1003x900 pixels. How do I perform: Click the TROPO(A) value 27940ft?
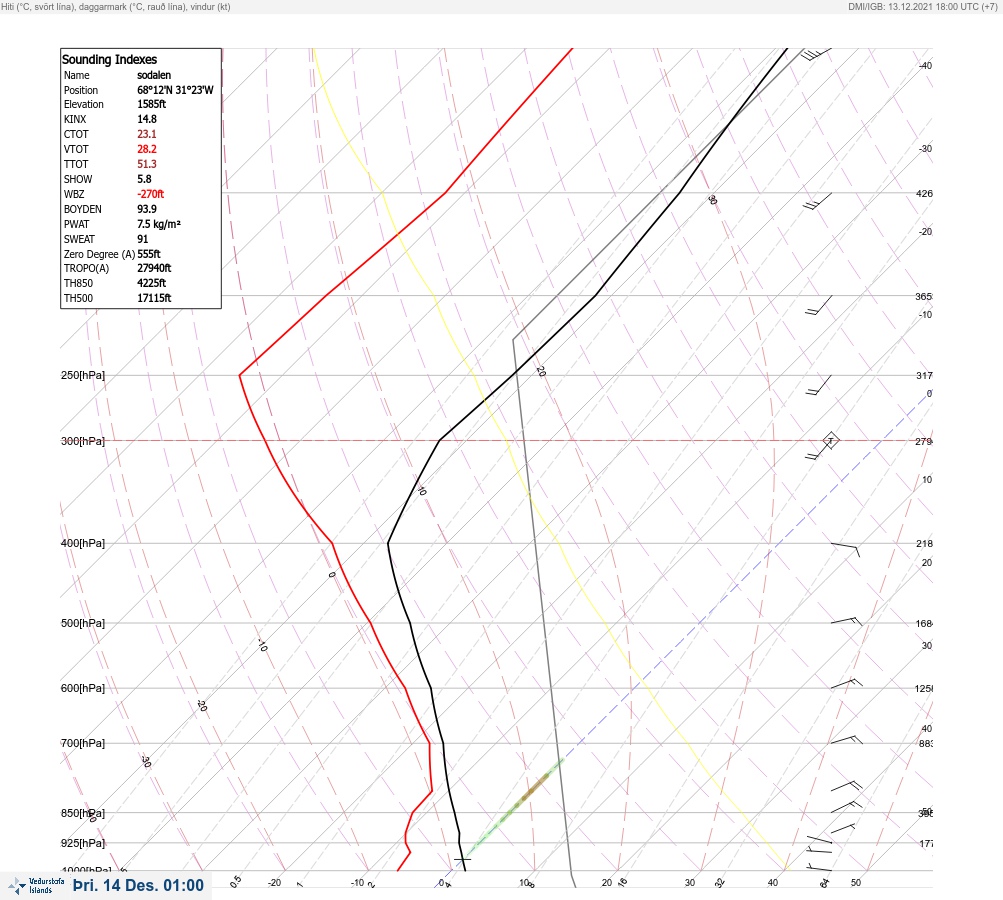[x=154, y=268]
